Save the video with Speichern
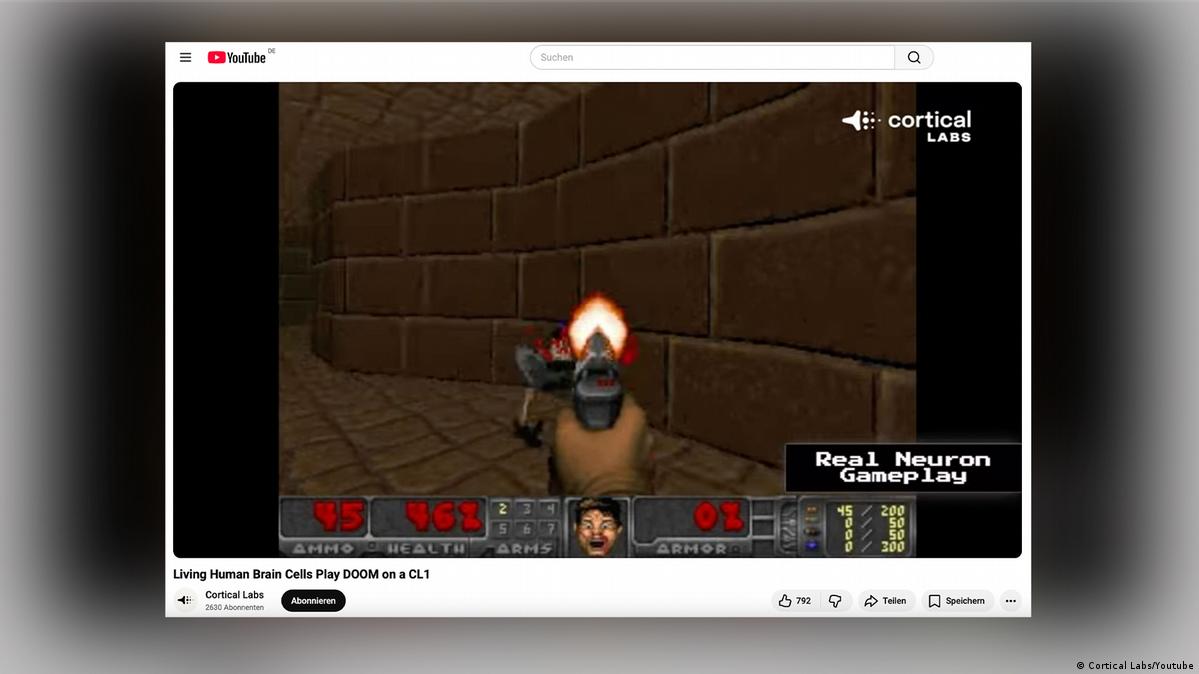The image size is (1199, 674). tap(957, 601)
